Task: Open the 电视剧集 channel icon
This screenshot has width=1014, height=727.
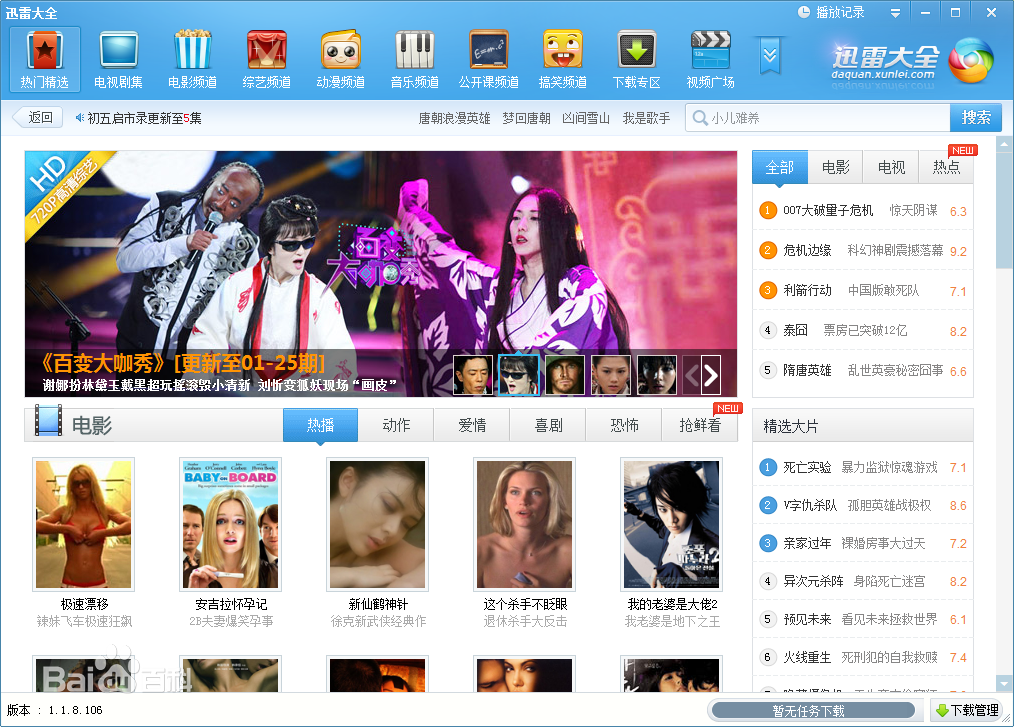Action: coord(118,59)
